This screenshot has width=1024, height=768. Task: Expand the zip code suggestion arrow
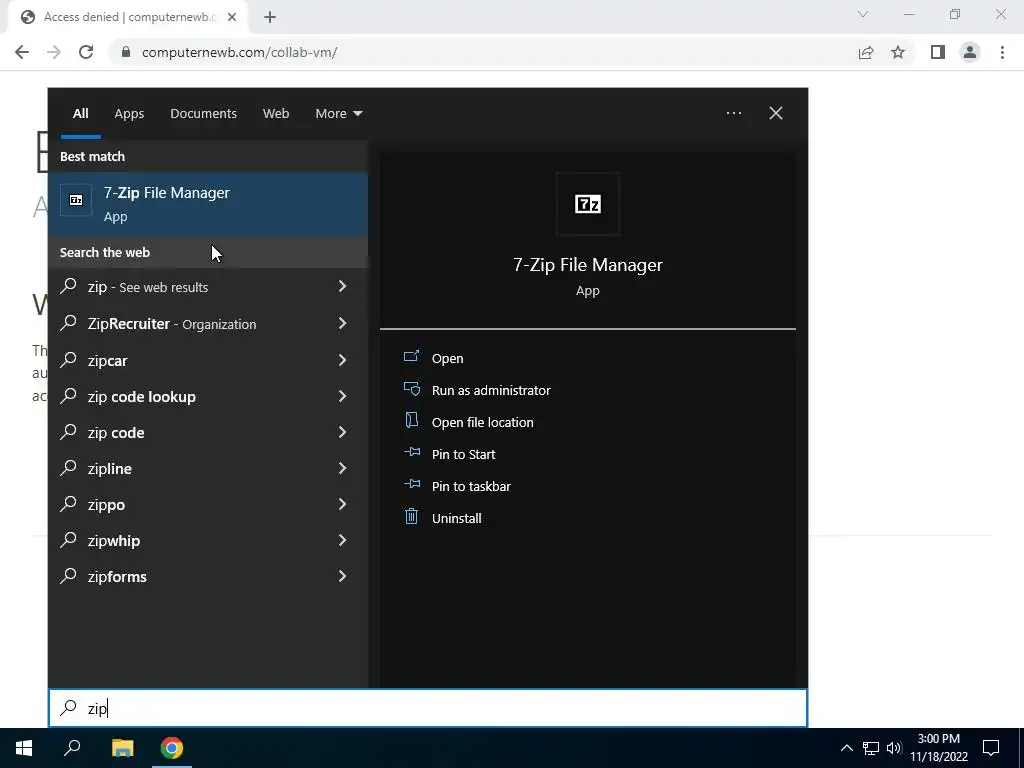point(342,432)
